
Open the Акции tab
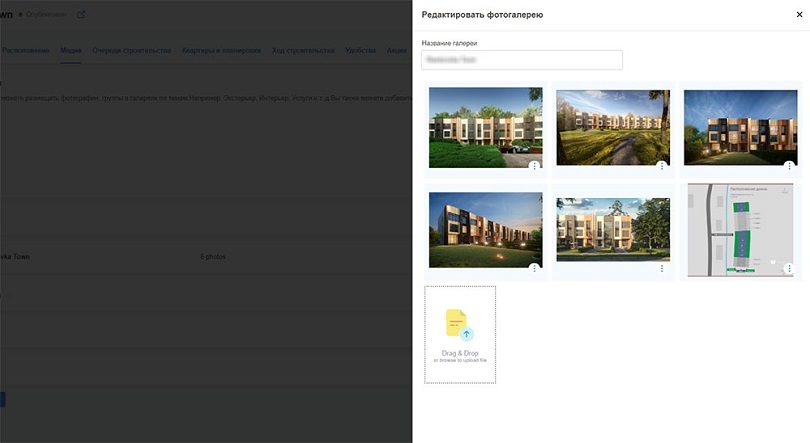point(397,51)
